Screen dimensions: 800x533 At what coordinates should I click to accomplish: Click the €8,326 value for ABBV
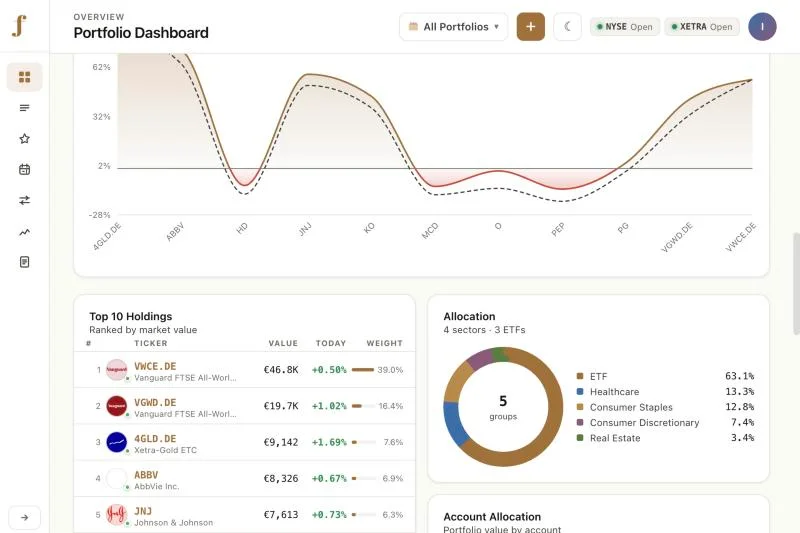click(x=281, y=478)
